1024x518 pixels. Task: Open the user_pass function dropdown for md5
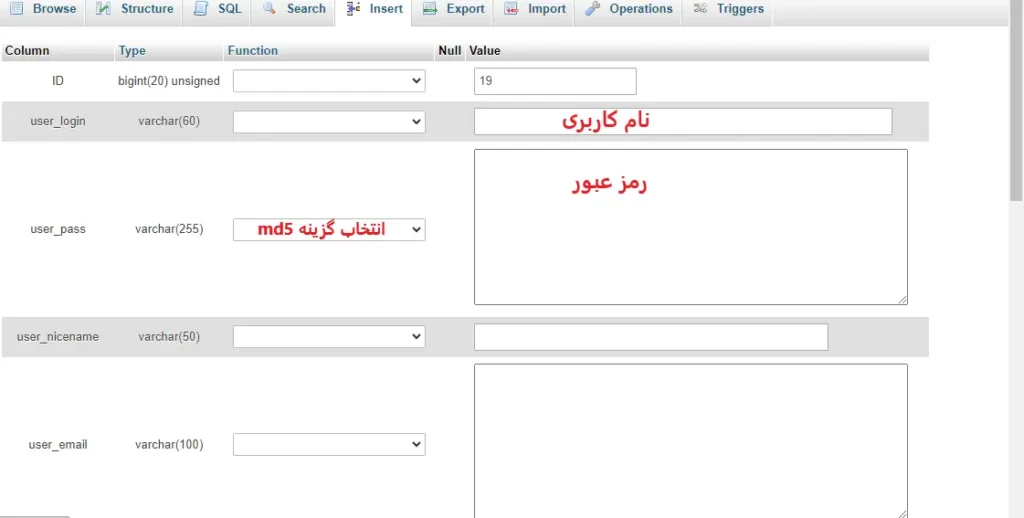pos(329,229)
